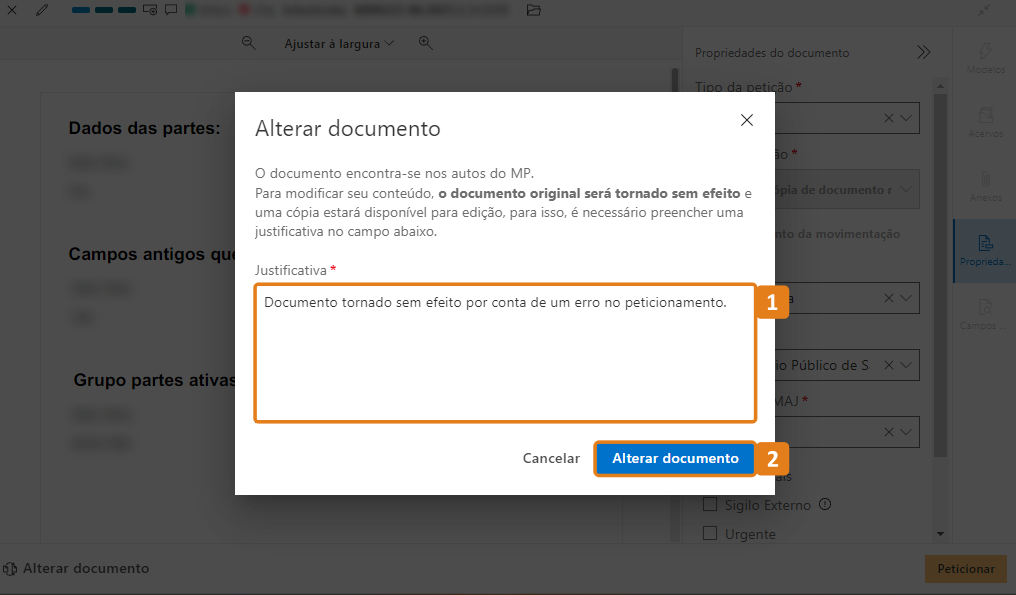Viewport: 1016px width, 595px height.
Task: Click into the Justificativa text field
Action: coord(504,353)
